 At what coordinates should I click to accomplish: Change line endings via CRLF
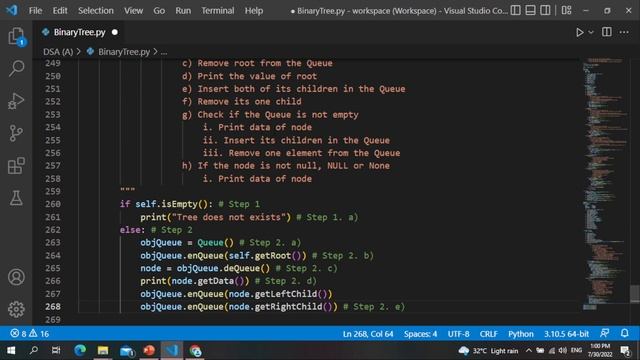[x=489, y=334]
